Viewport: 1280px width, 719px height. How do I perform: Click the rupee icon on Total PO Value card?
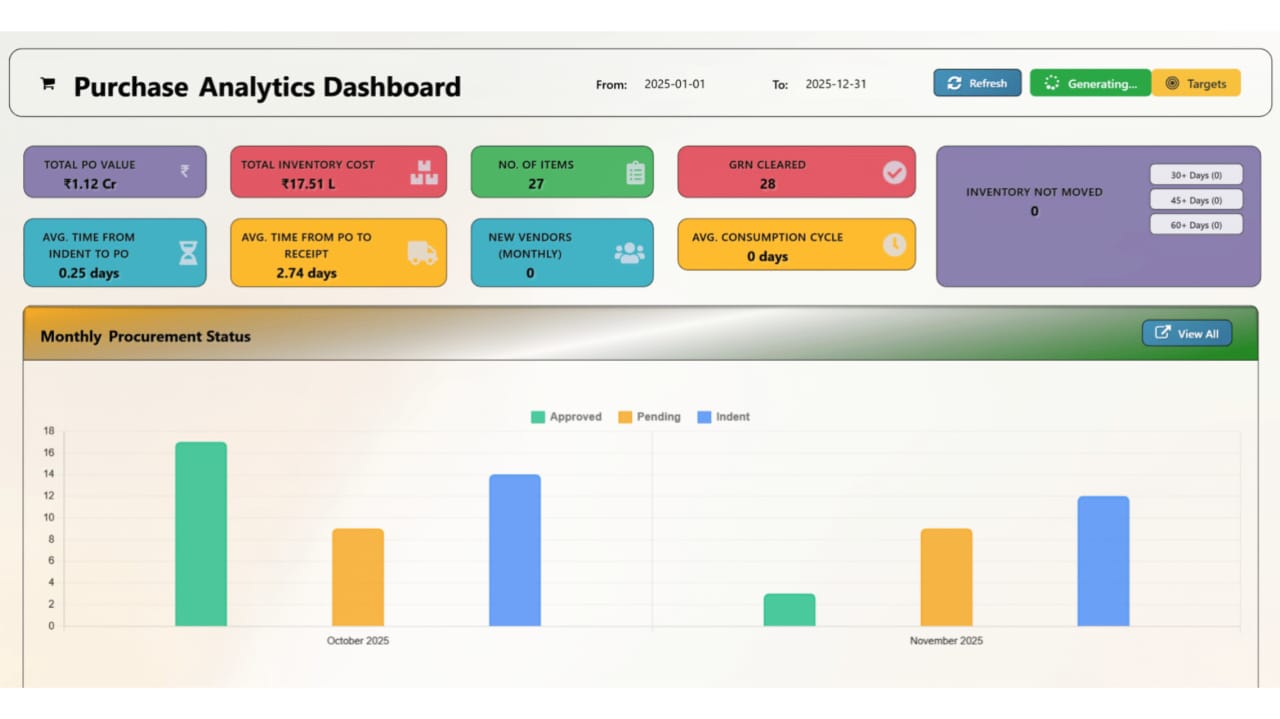(x=183, y=172)
